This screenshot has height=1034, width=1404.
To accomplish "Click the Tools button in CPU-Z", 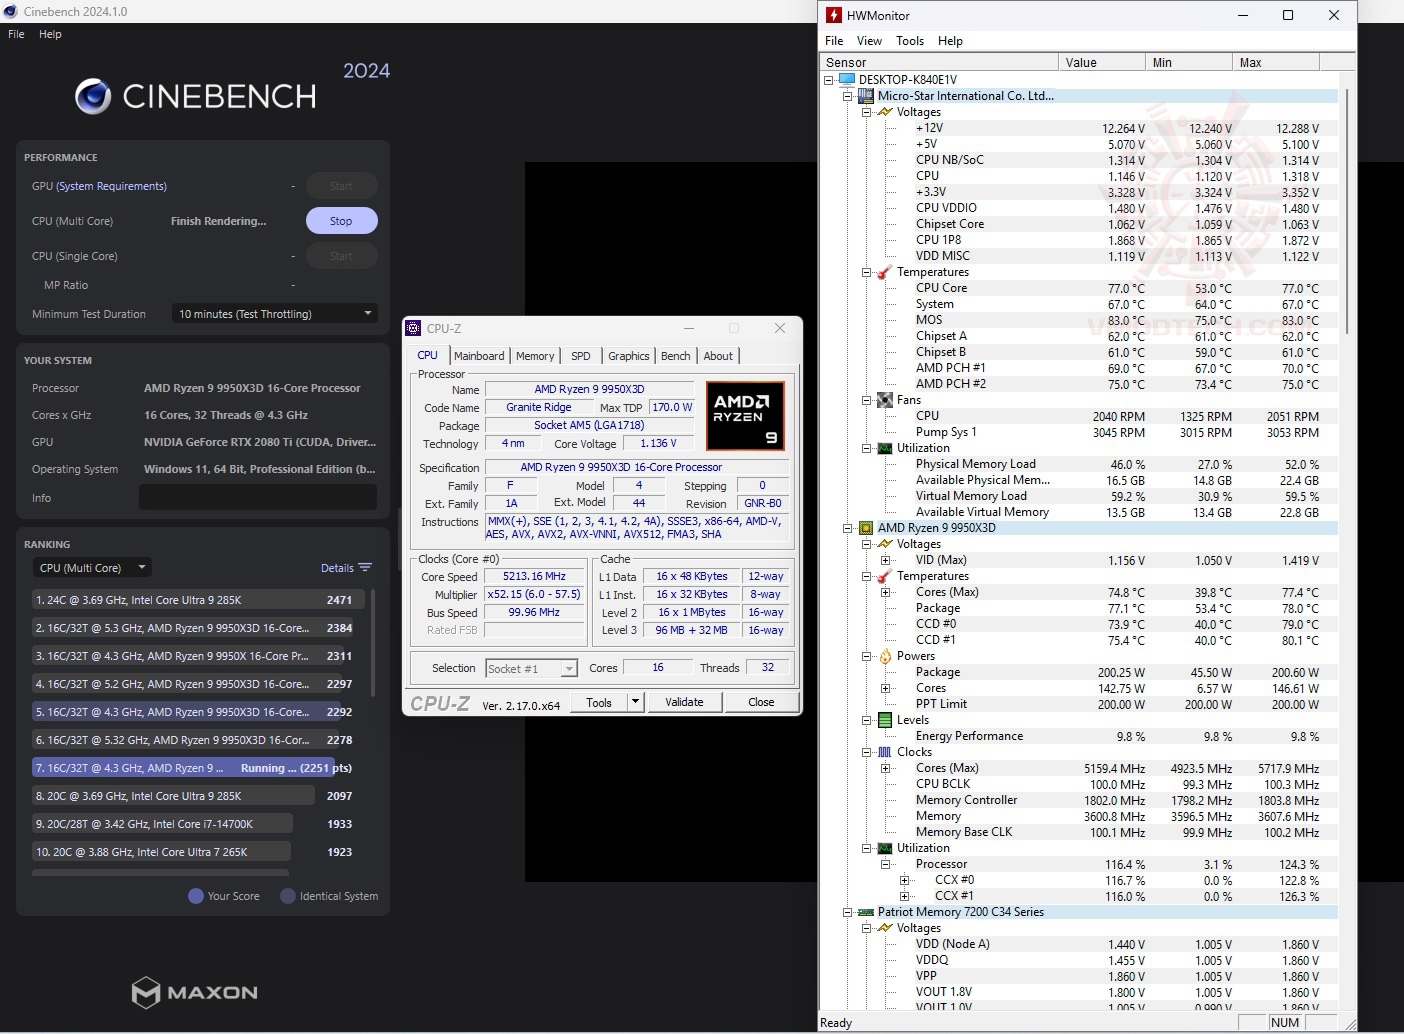I will click(599, 702).
